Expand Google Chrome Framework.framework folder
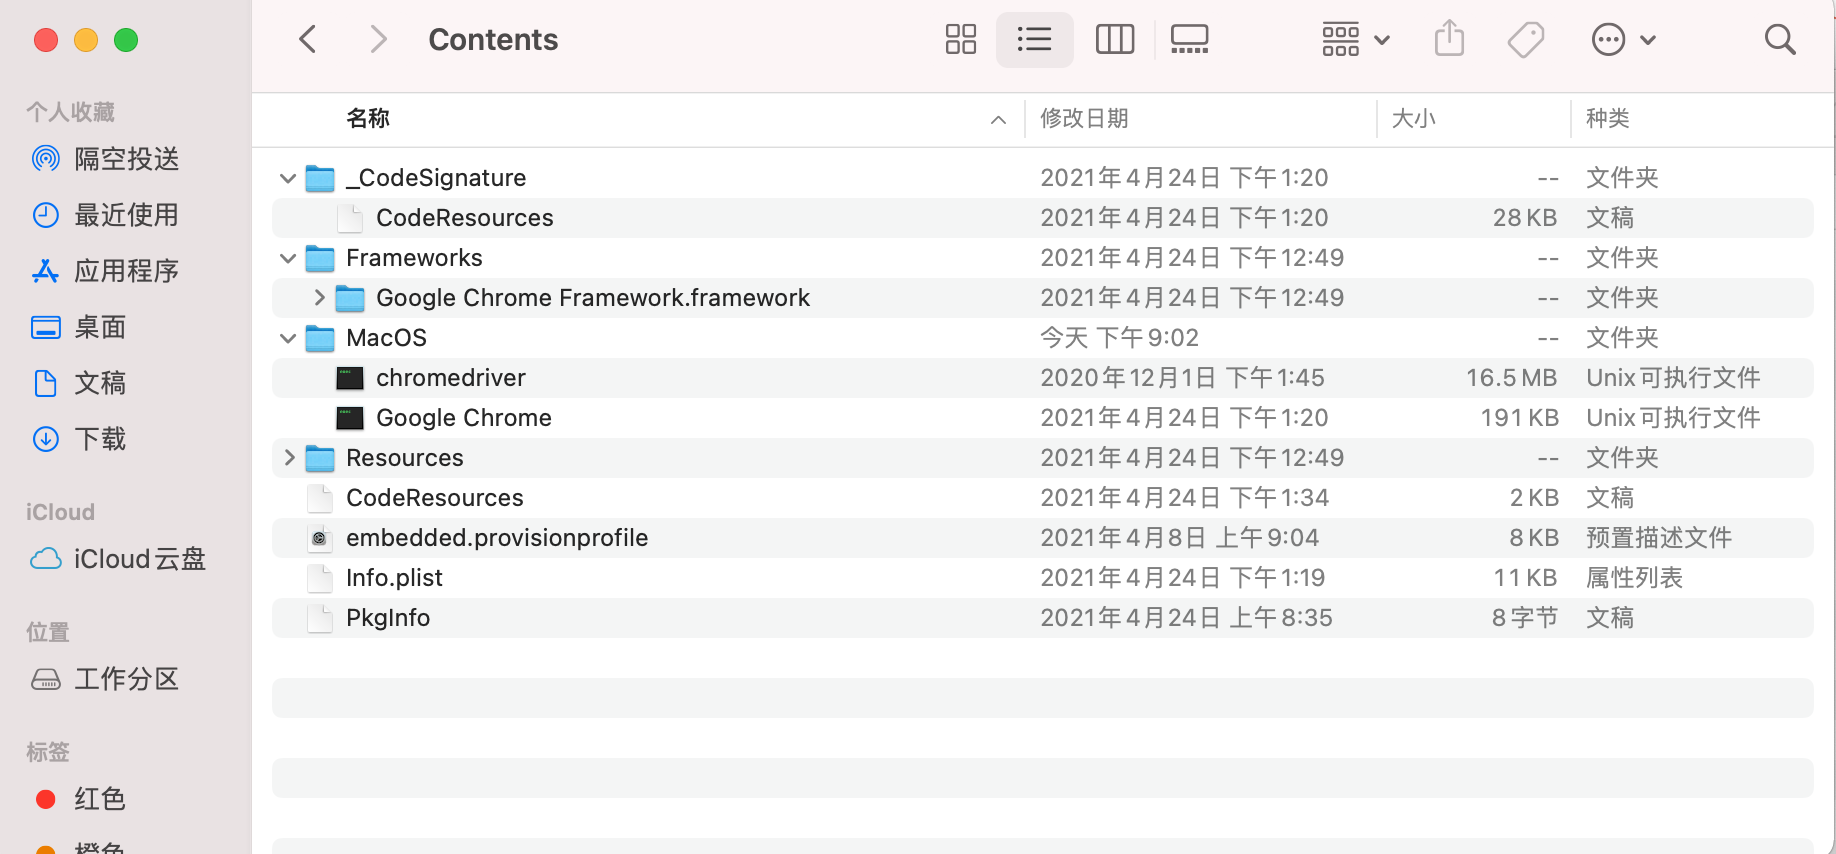The width and height of the screenshot is (1836, 854). [x=318, y=298]
